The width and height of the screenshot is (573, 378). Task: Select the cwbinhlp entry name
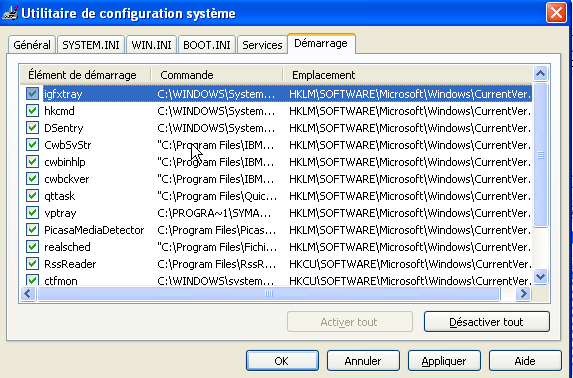[x=65, y=162]
